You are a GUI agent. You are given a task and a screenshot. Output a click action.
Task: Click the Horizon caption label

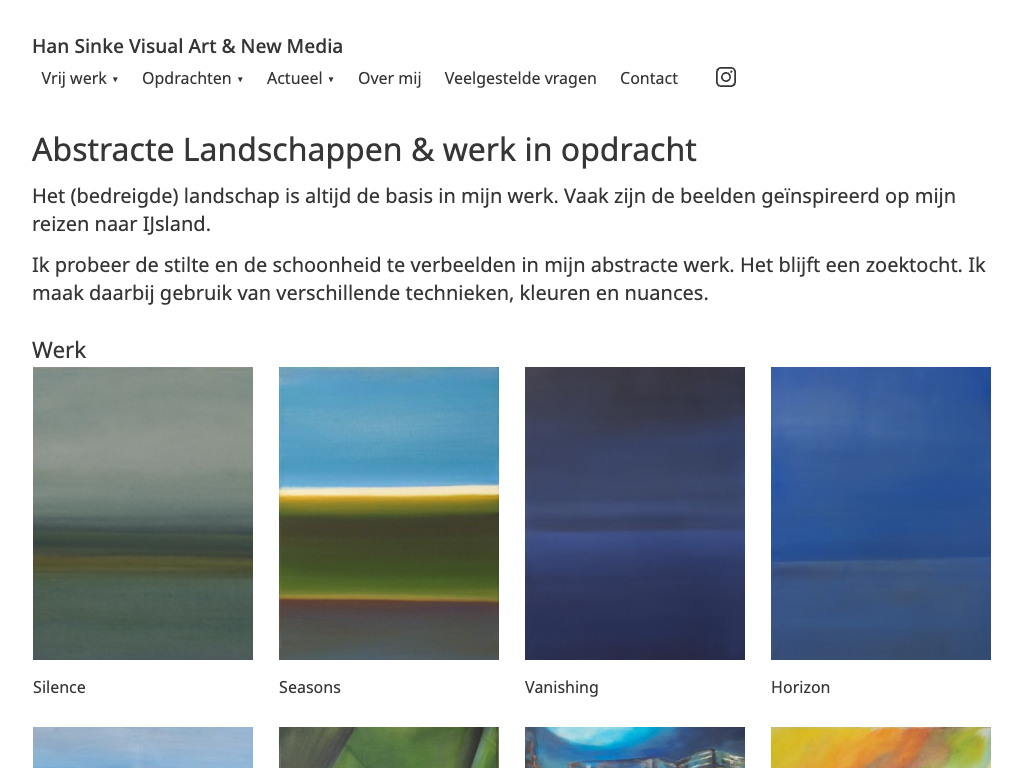click(800, 687)
